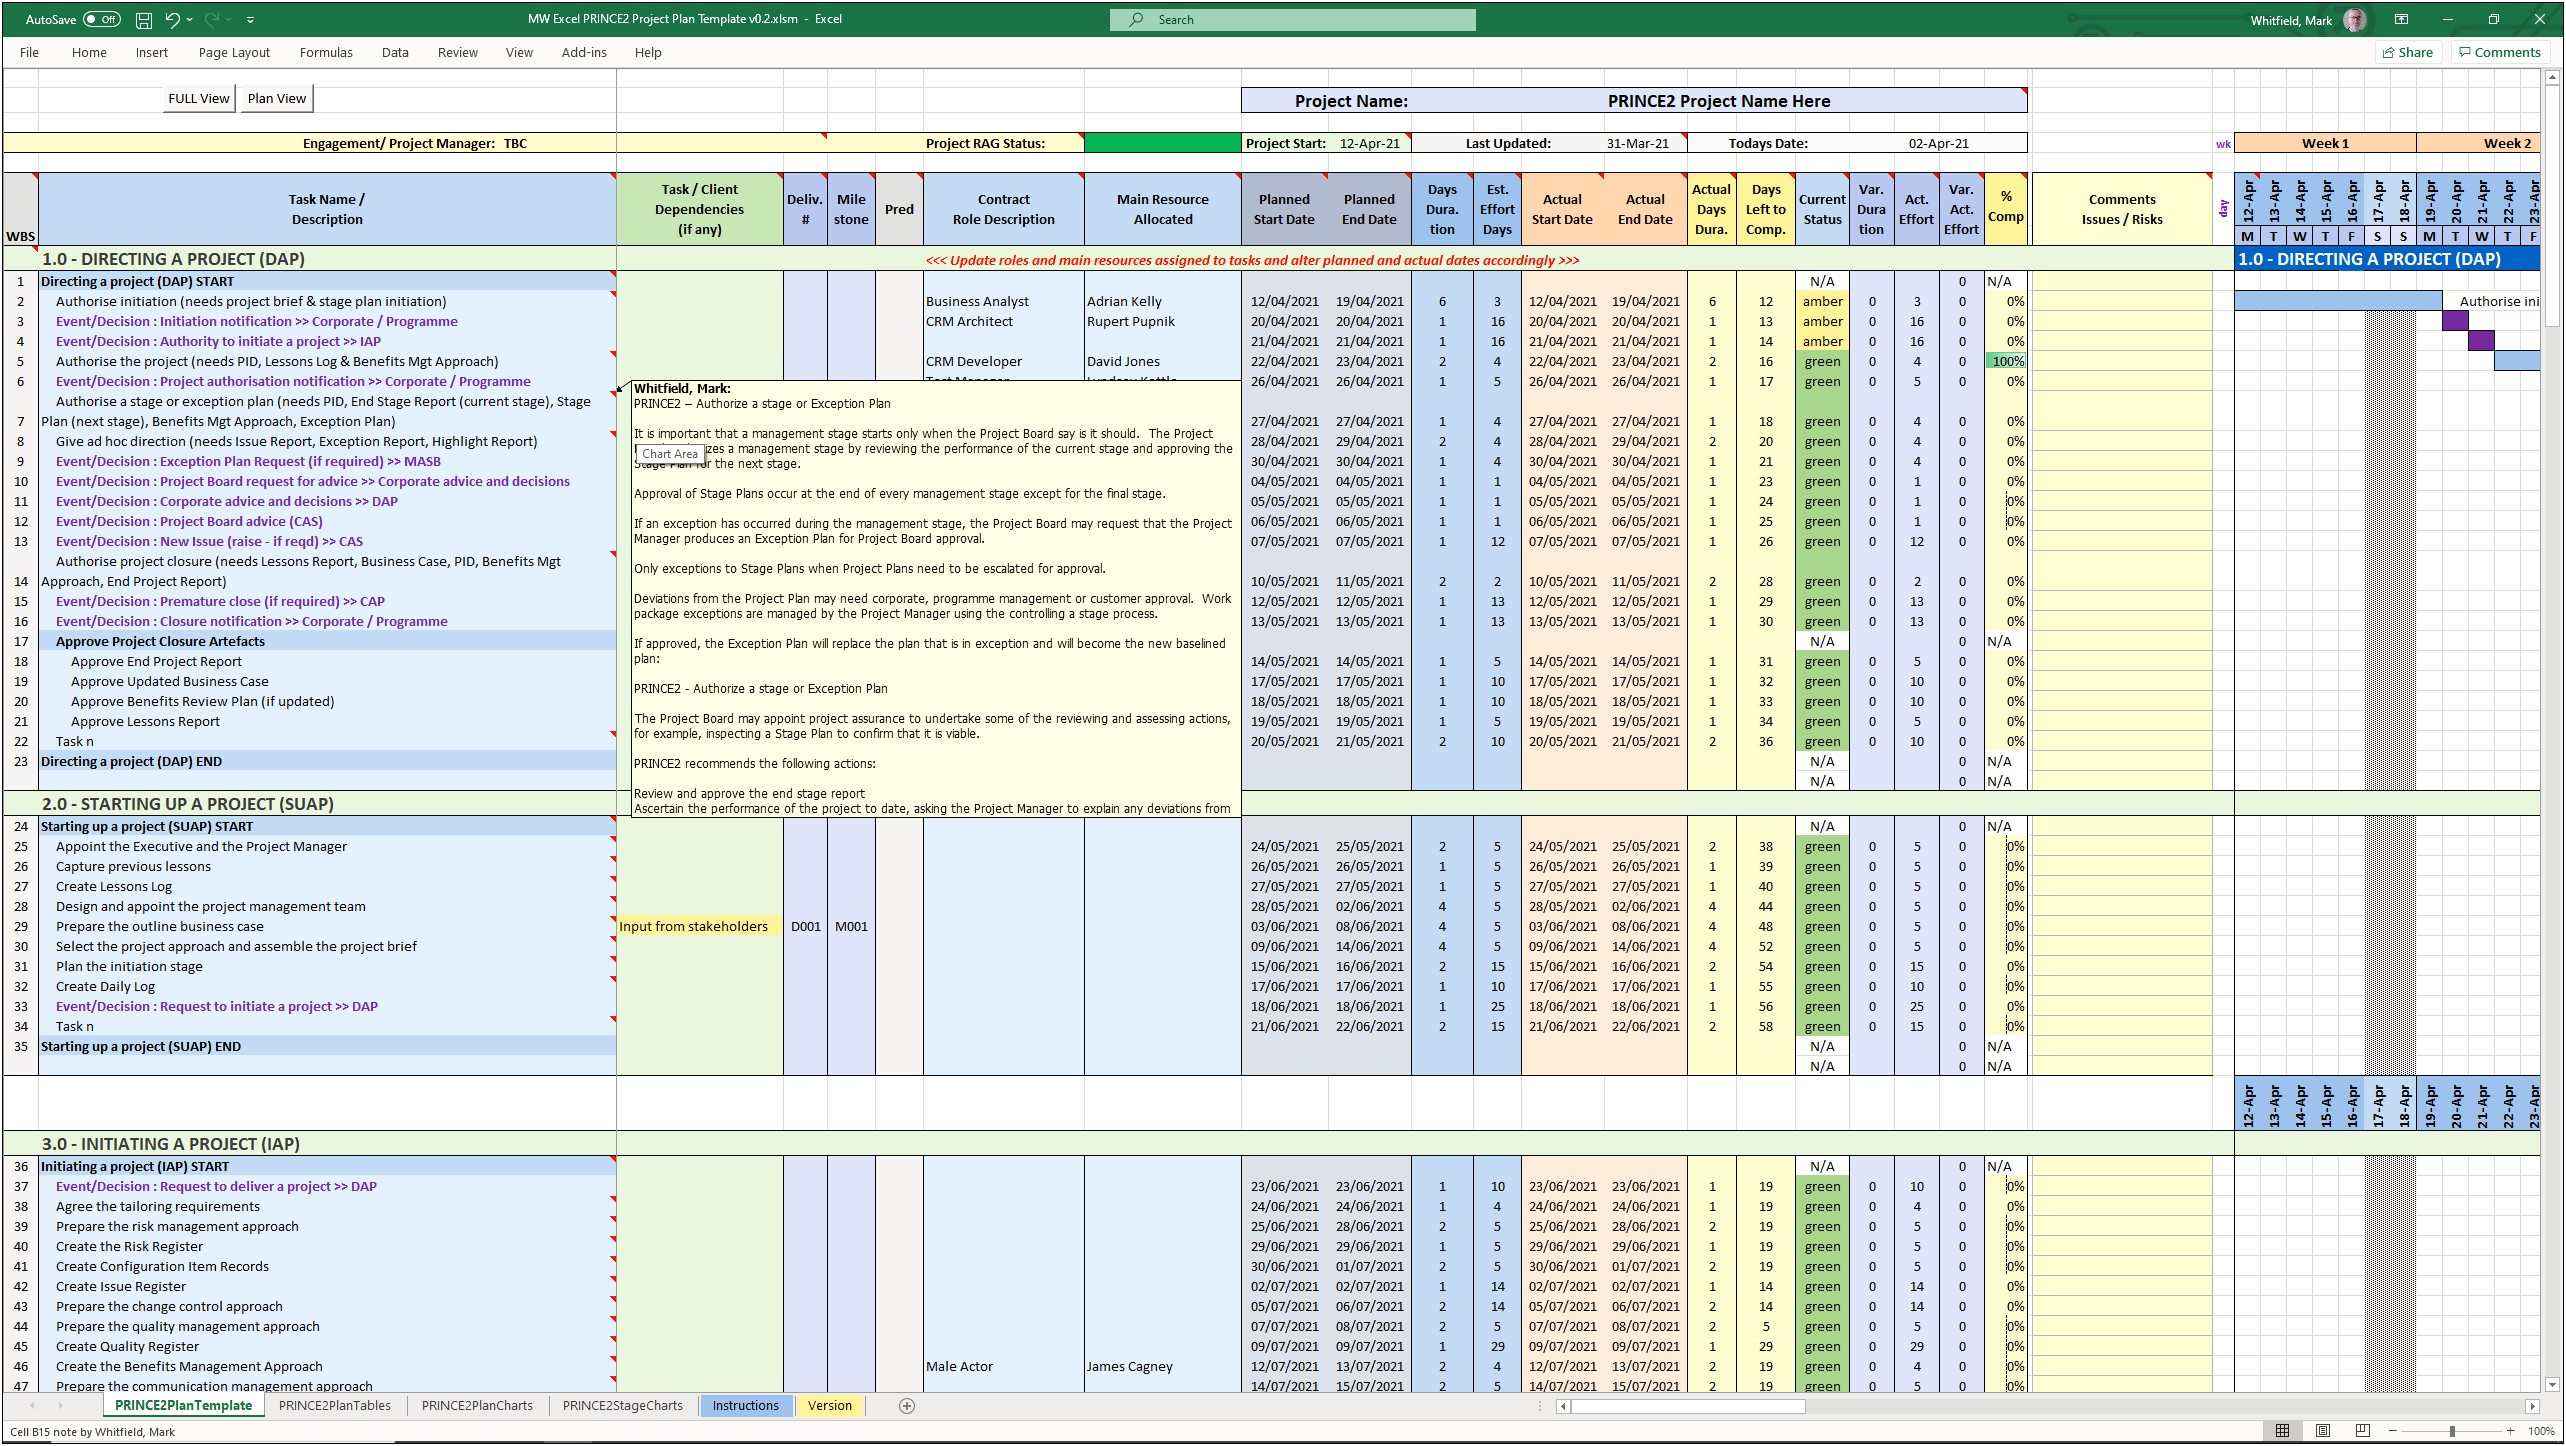
Task: Click the Share button
Action: pyautogui.click(x=2408, y=52)
